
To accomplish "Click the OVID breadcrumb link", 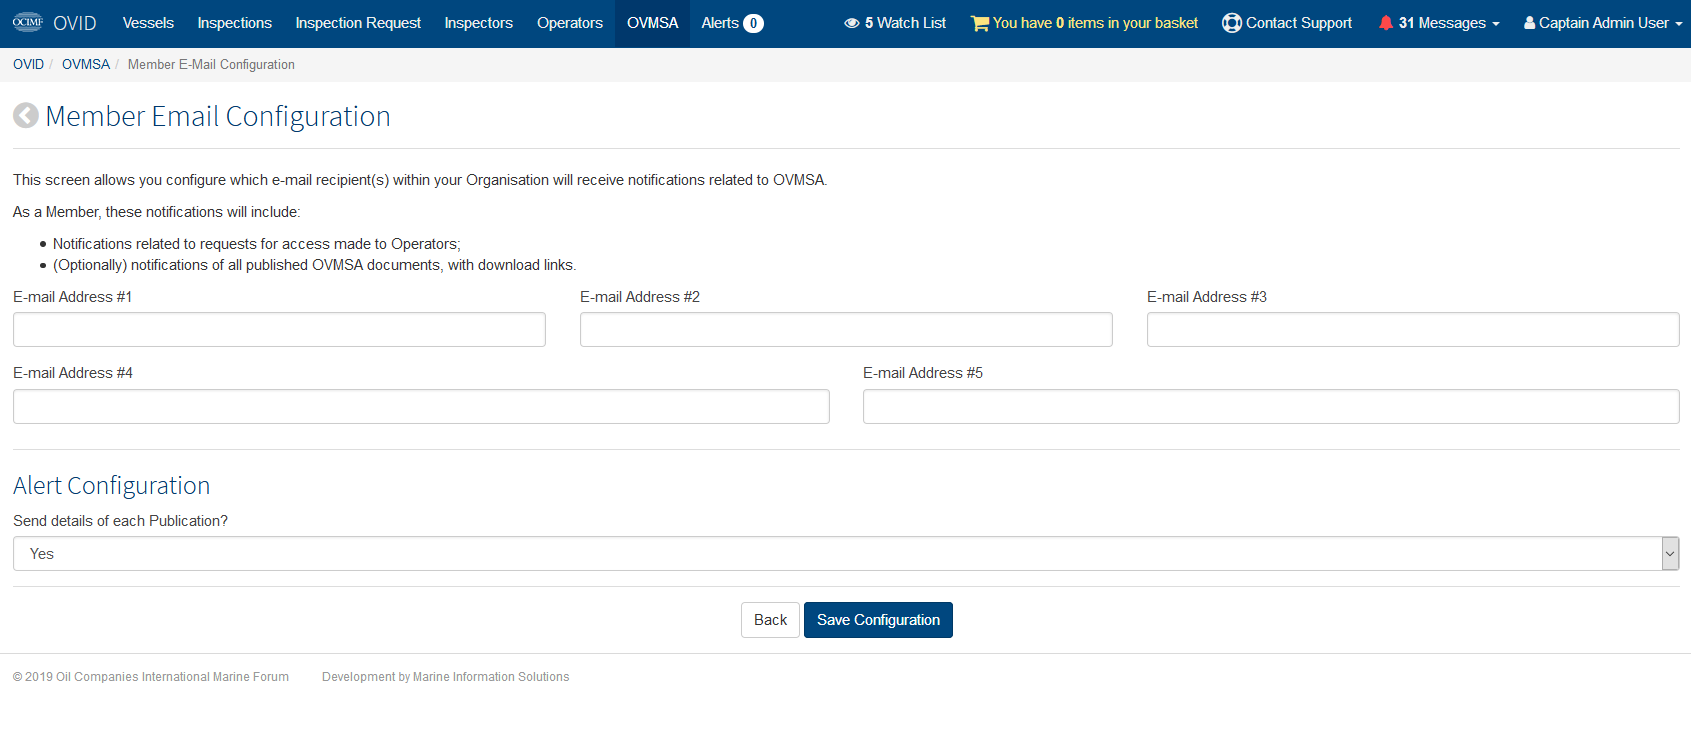I will click(x=28, y=64).
